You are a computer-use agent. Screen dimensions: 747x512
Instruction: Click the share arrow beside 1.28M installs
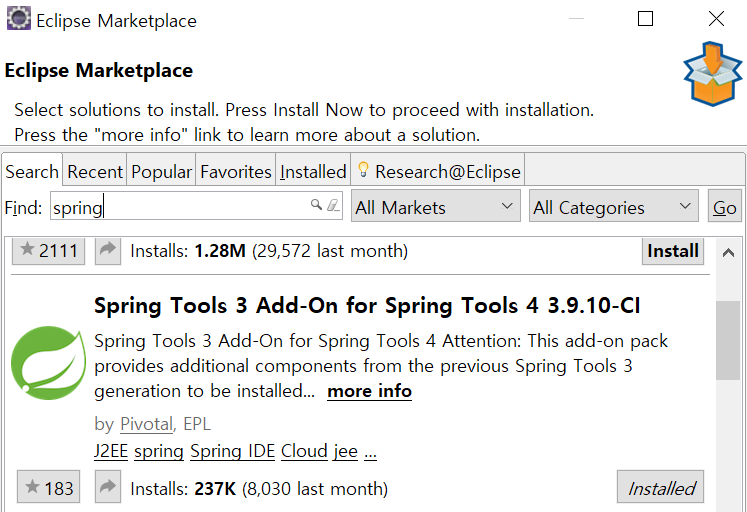point(108,250)
